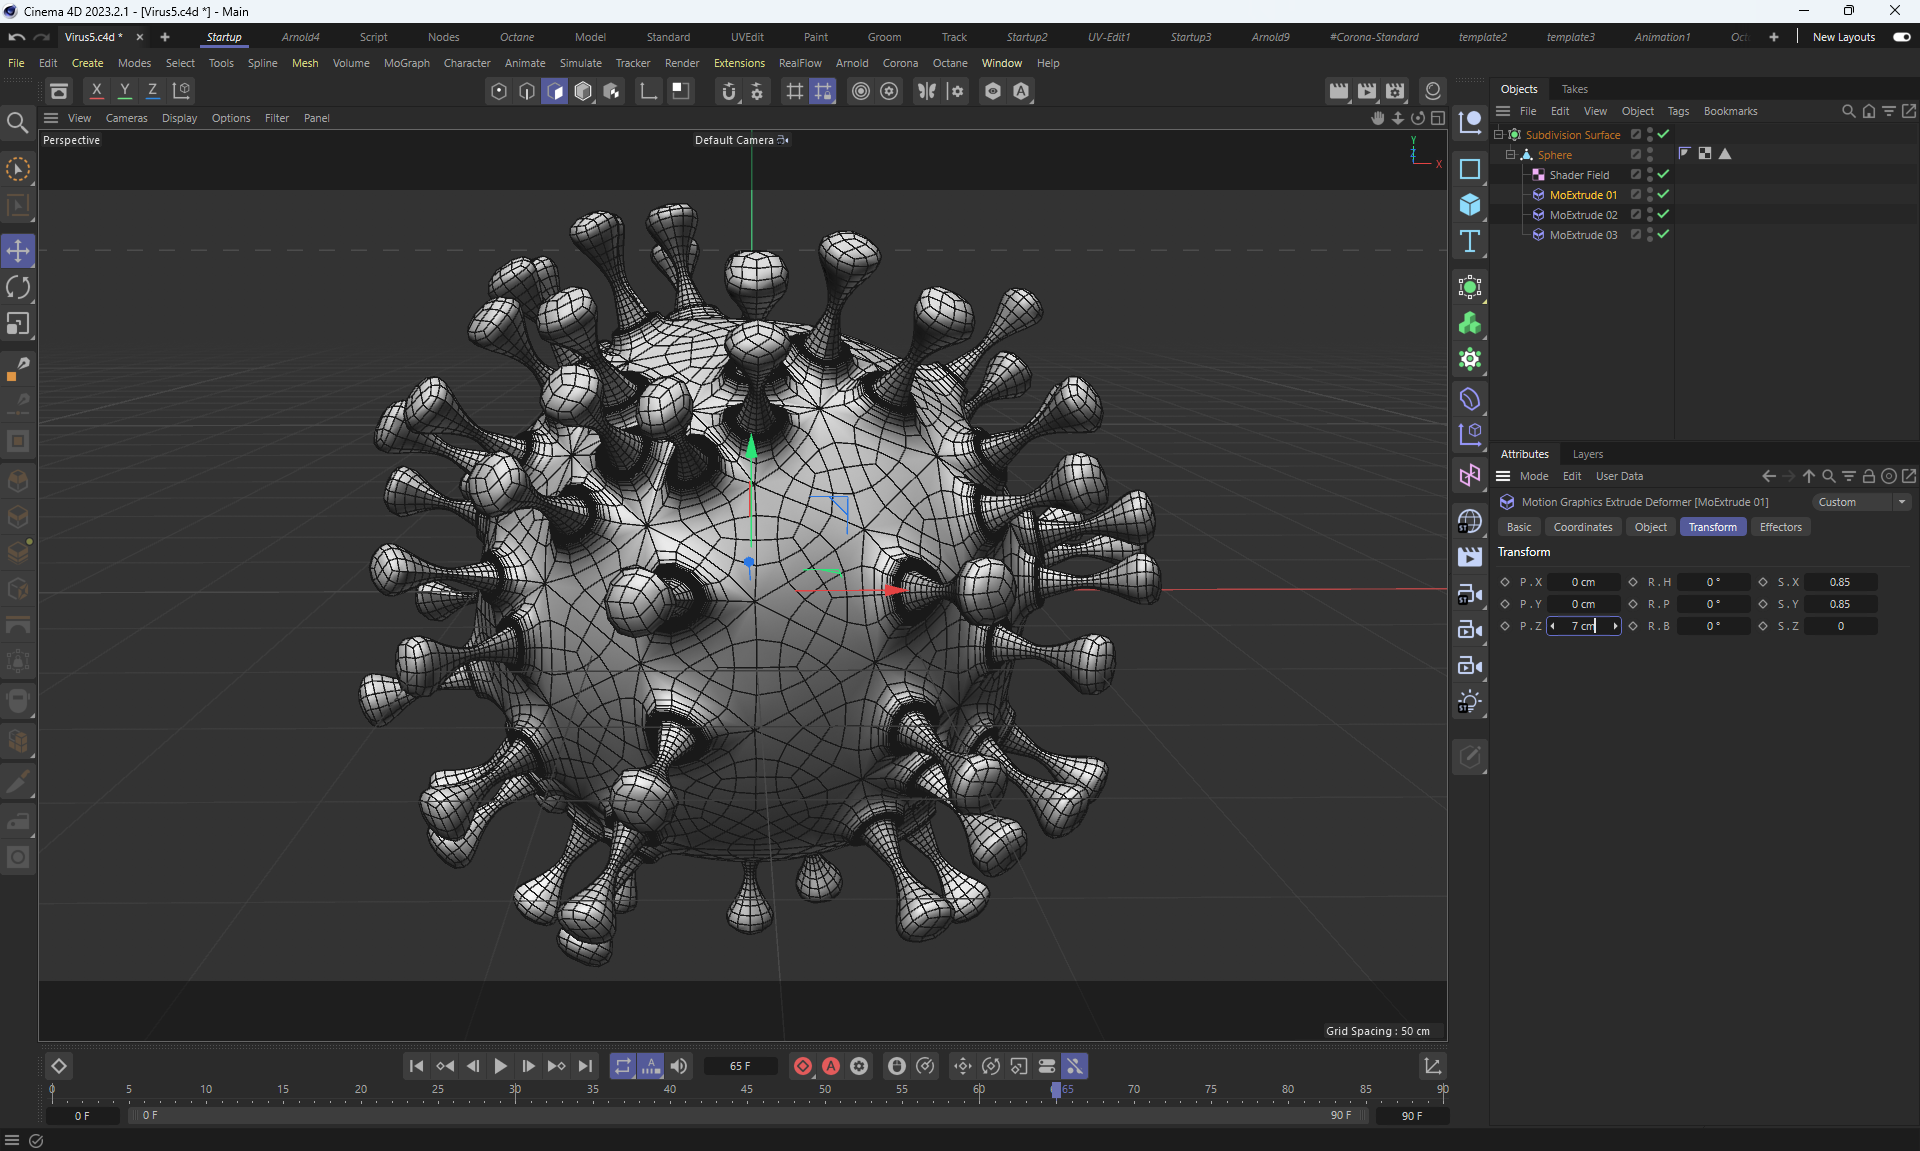Go to start of animation
The height and width of the screenshot is (1151, 1920).
(416, 1066)
